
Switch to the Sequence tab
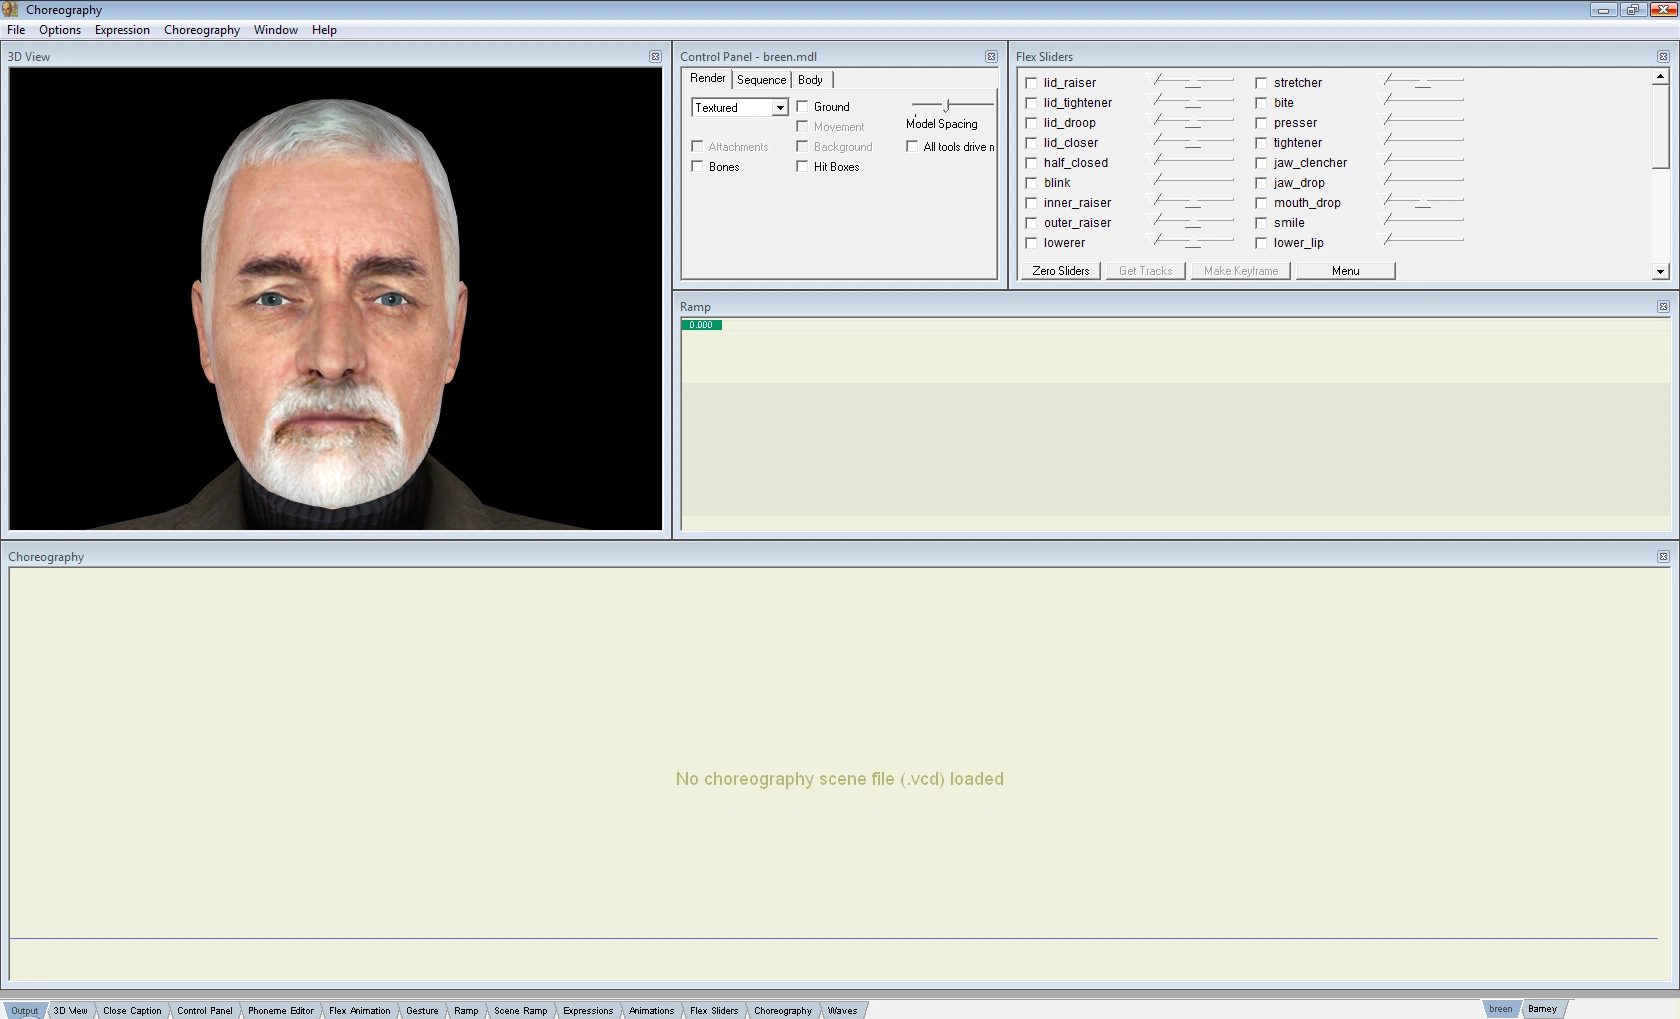[x=760, y=80]
